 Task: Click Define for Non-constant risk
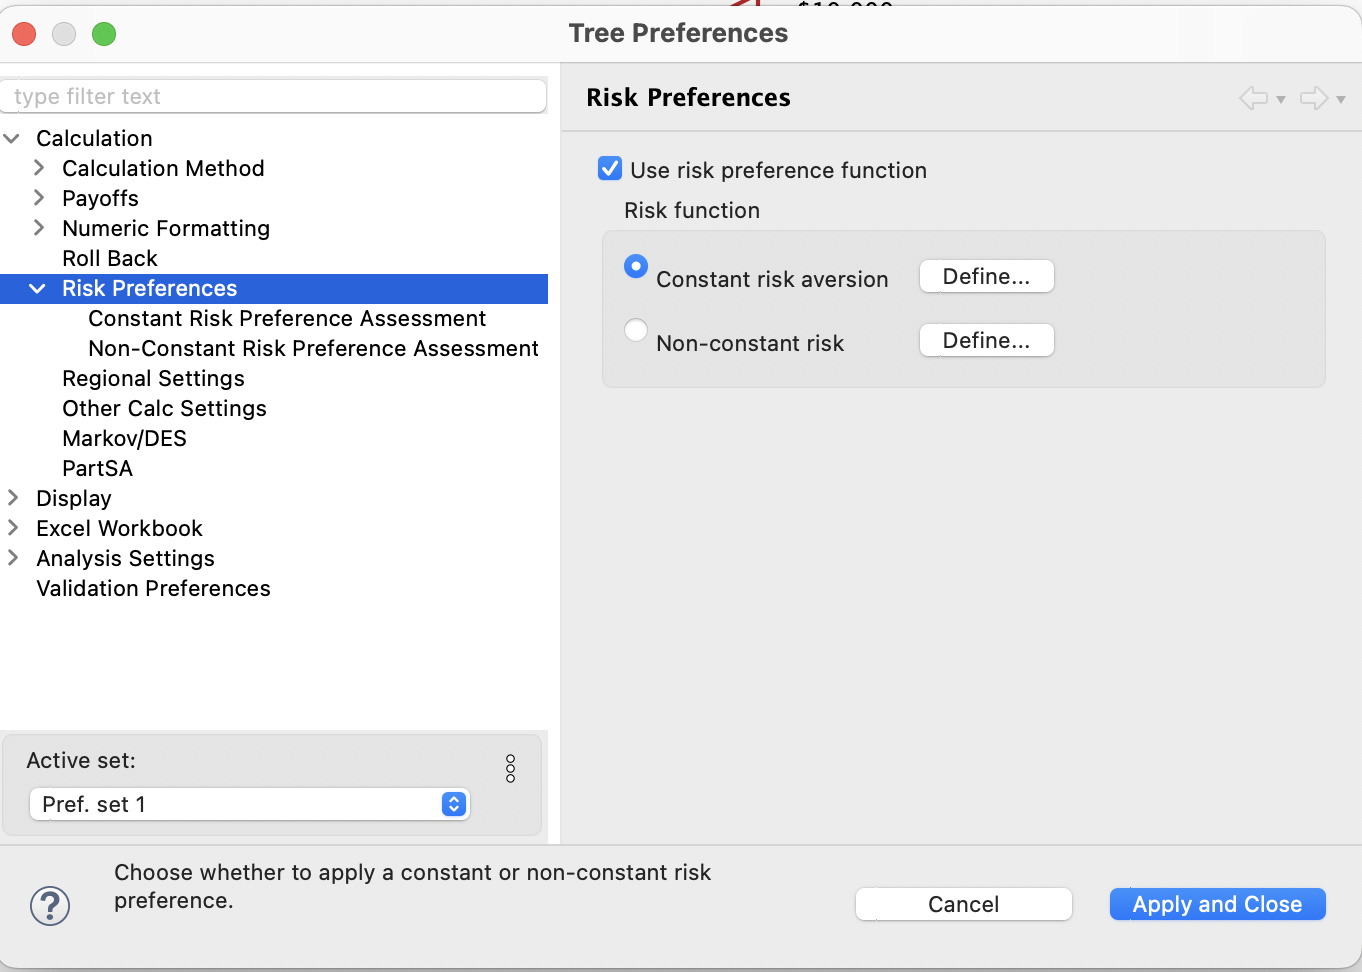point(986,340)
